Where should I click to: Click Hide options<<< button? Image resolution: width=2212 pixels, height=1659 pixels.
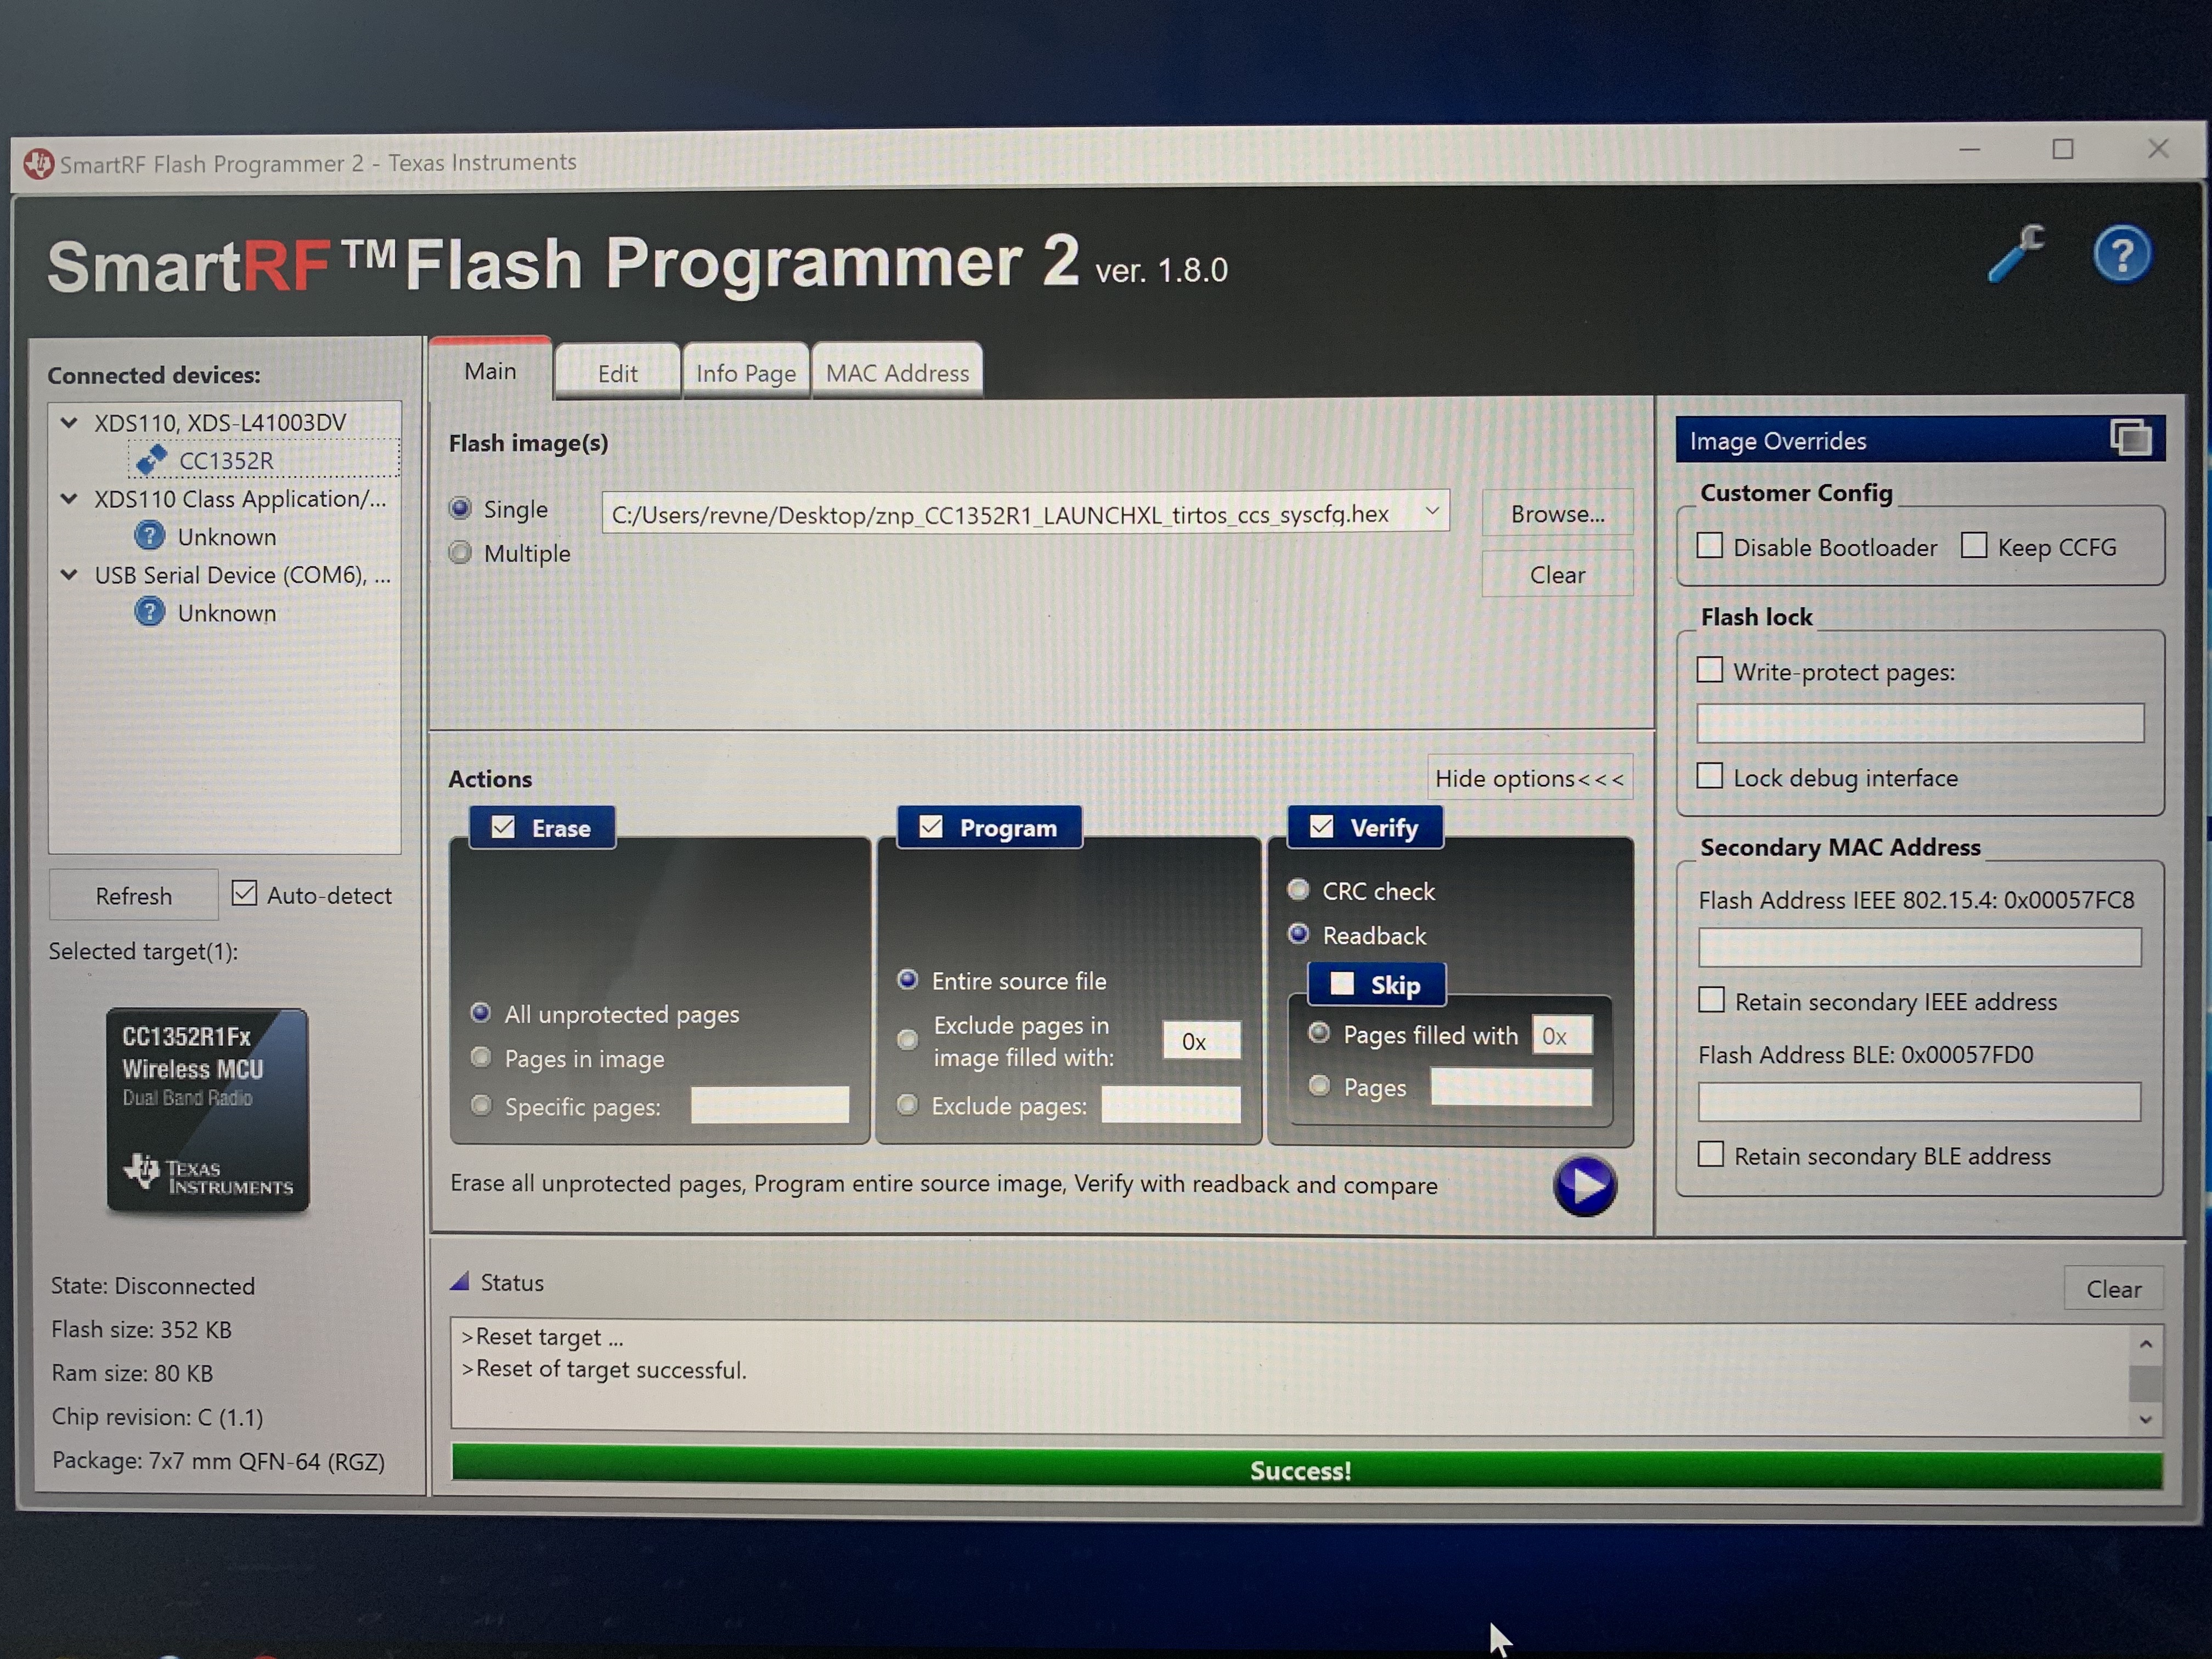click(x=1529, y=778)
